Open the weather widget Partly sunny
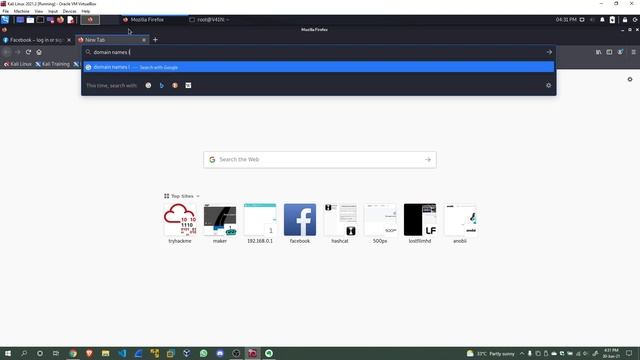640x360 pixels. (491, 353)
